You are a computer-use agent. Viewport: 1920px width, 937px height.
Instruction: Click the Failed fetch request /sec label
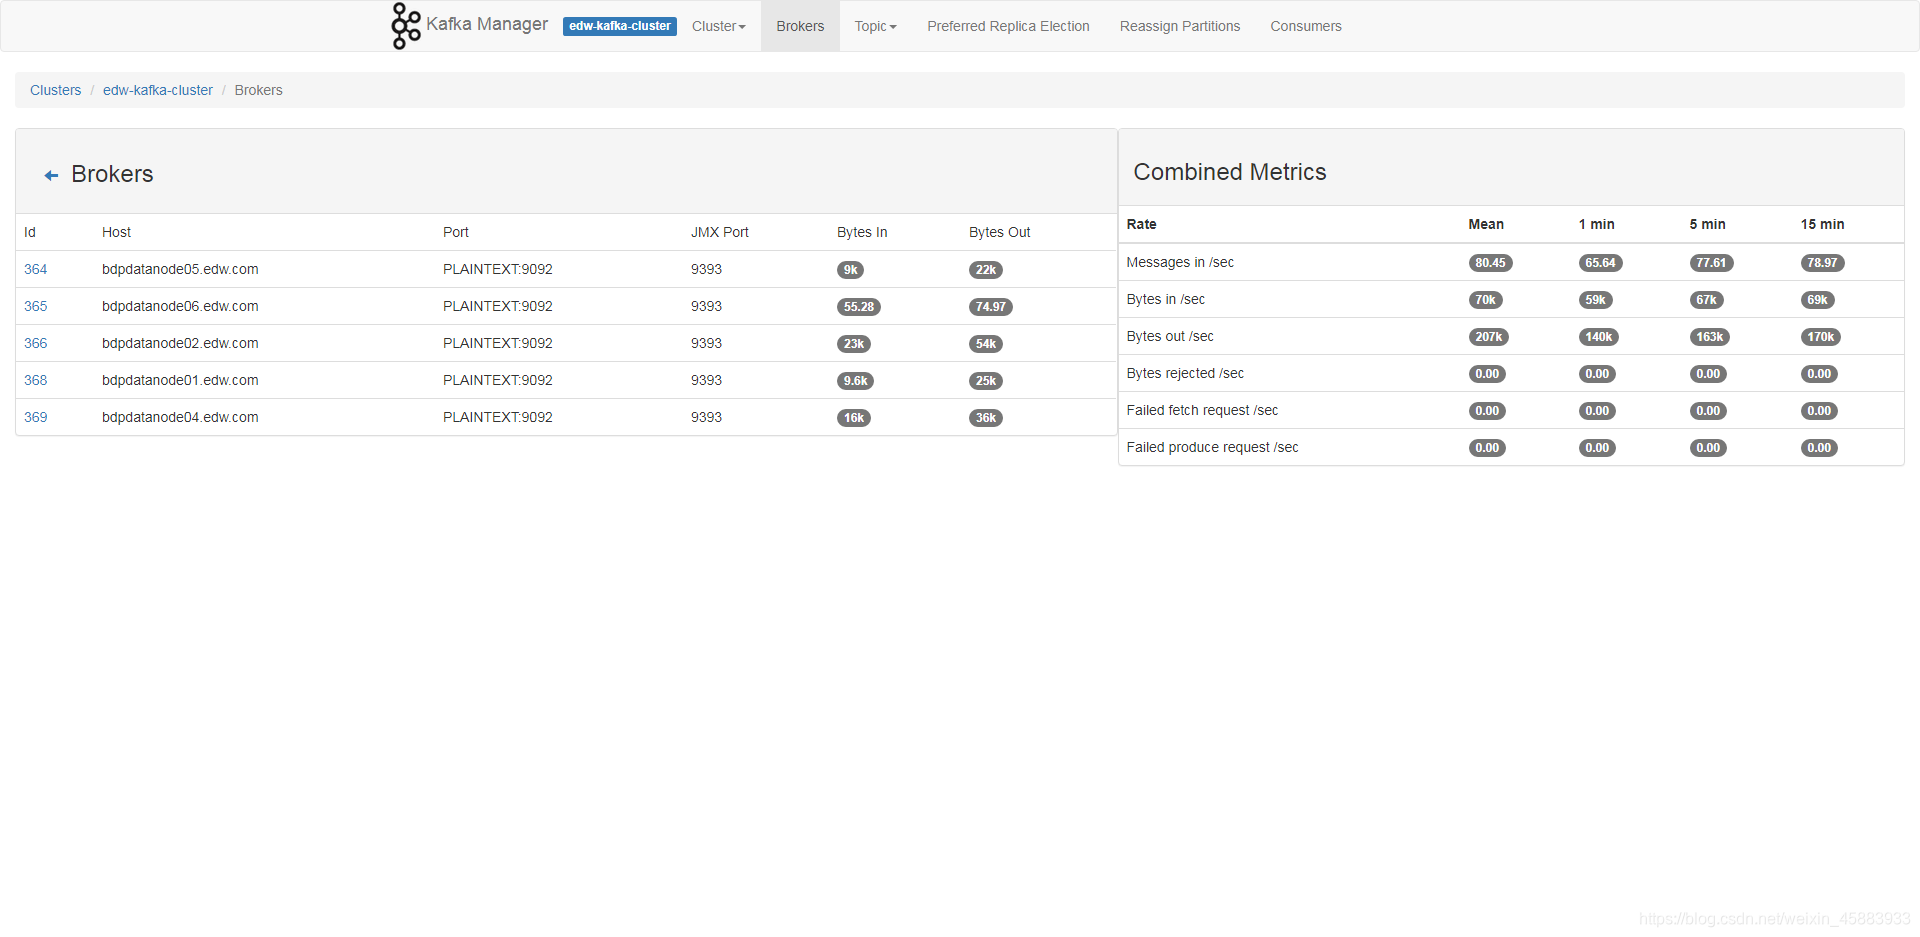tap(1202, 410)
